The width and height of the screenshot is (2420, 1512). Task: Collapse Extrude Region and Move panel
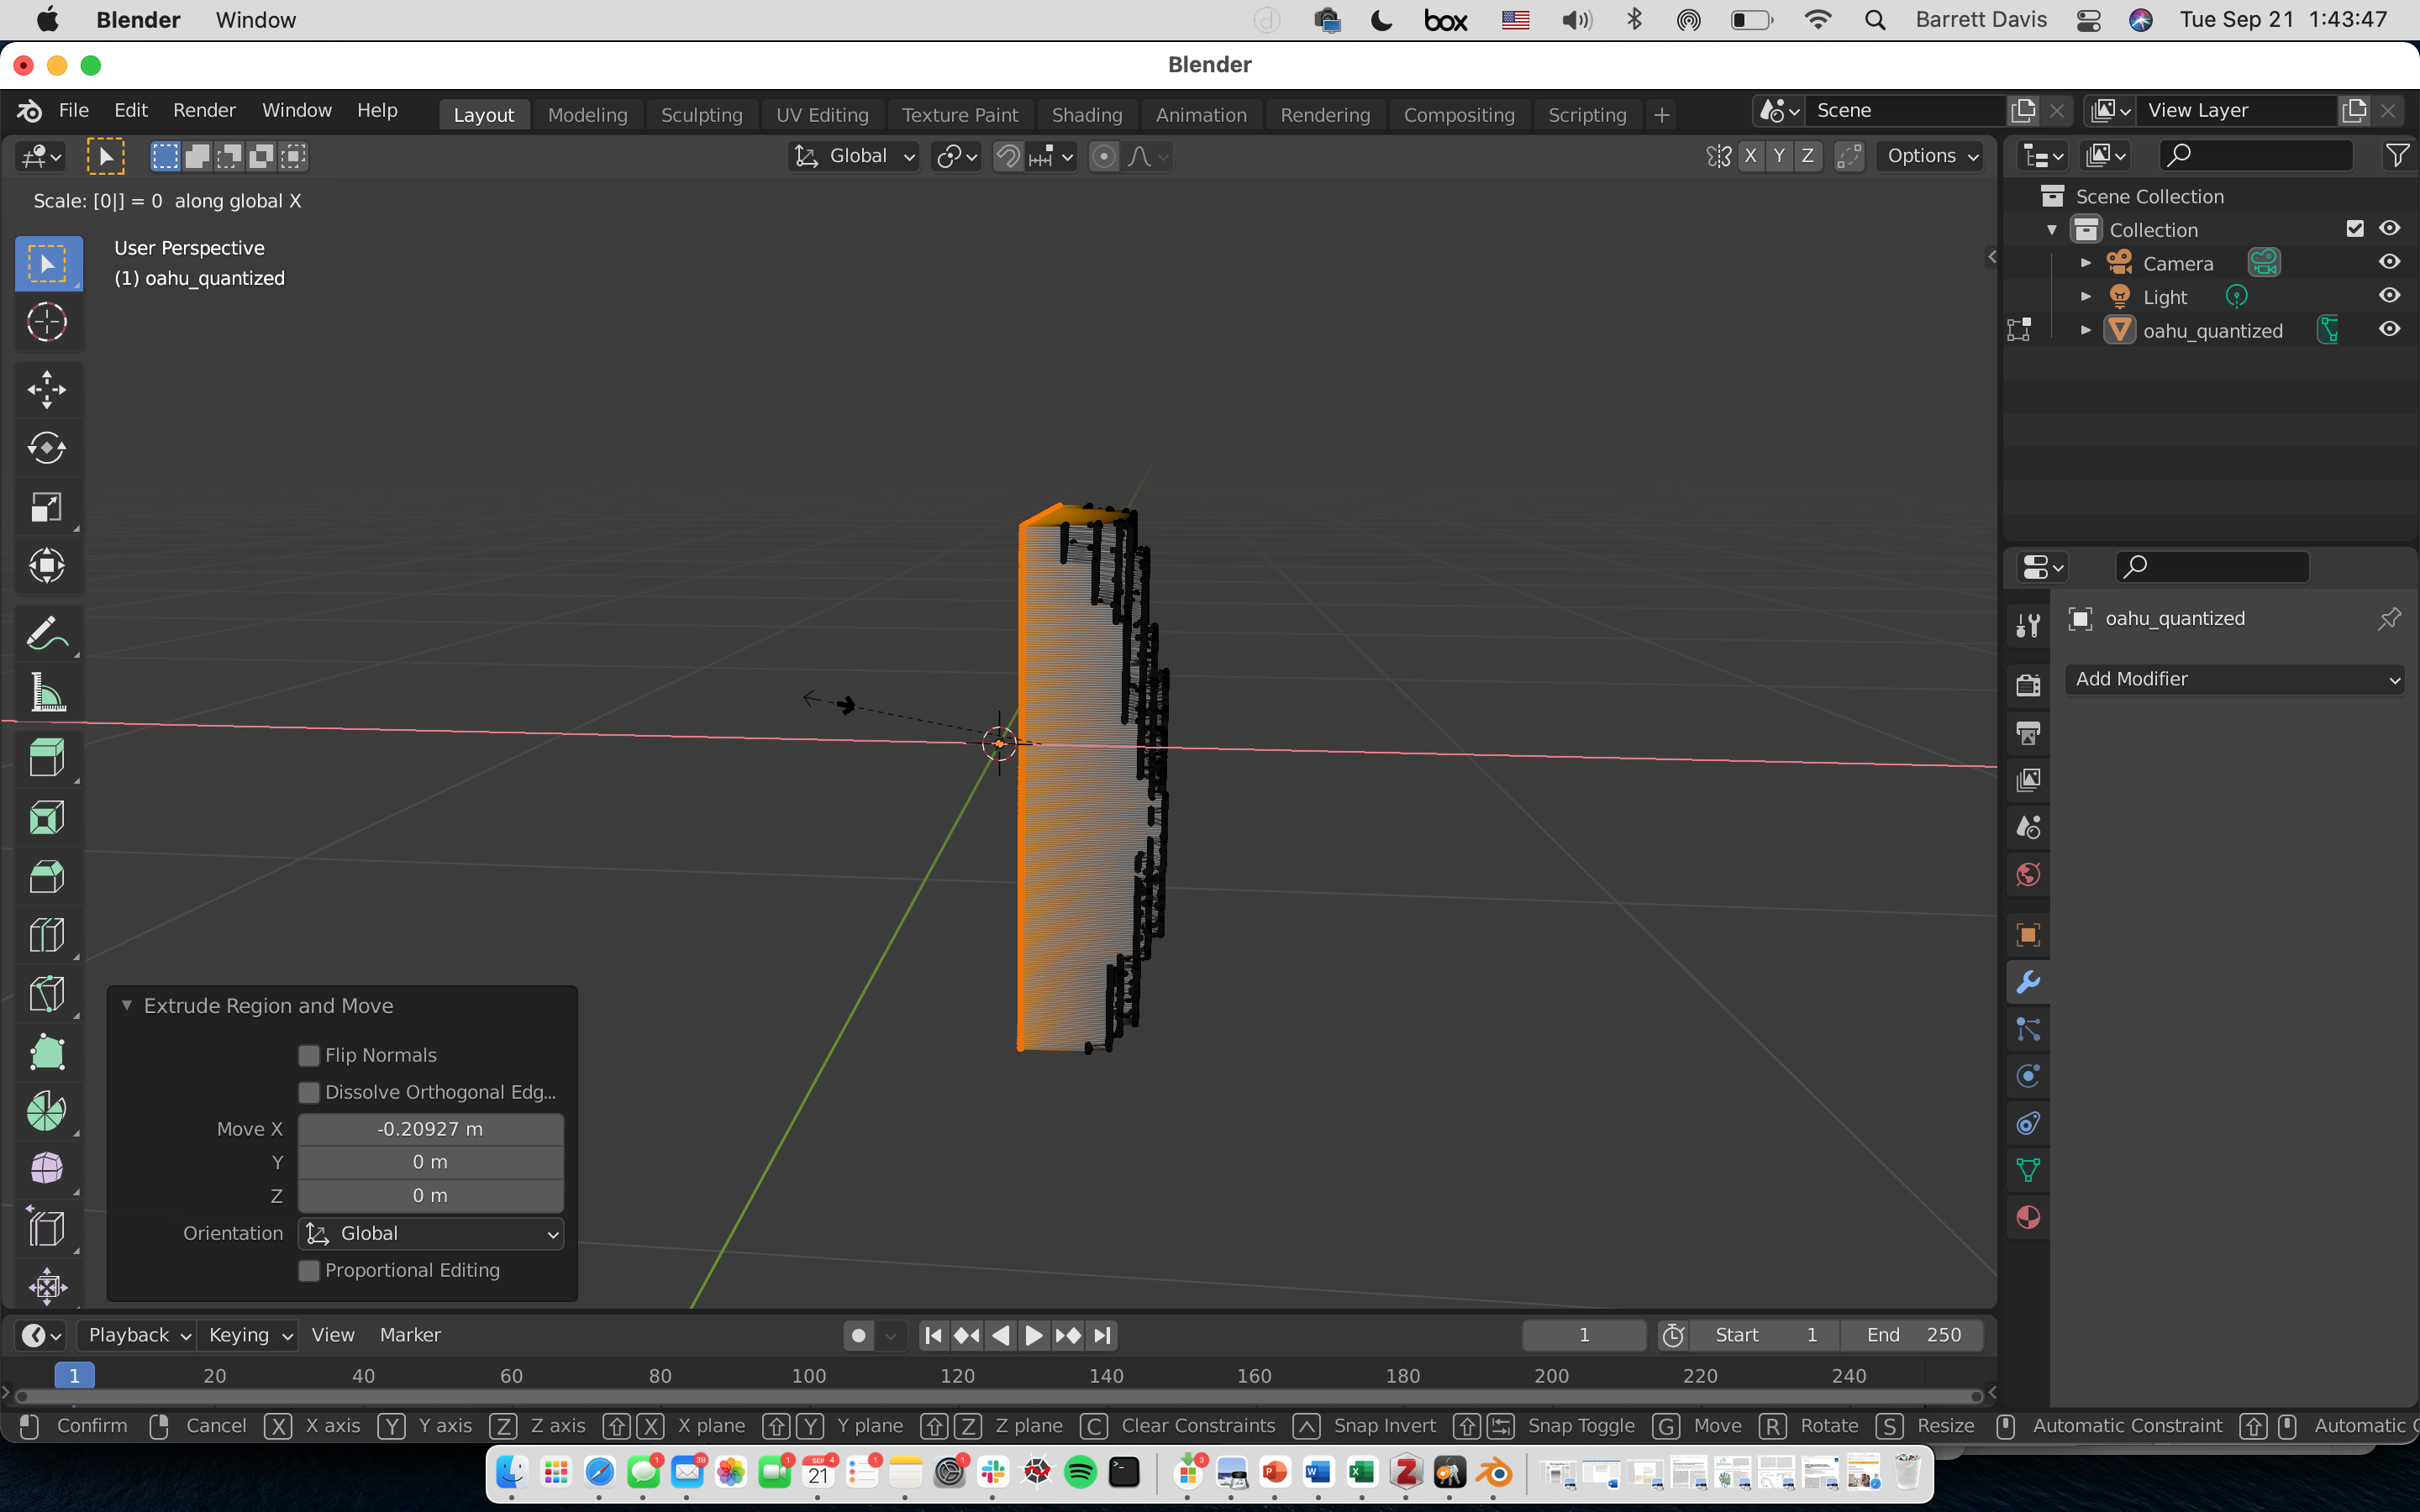(x=127, y=1005)
